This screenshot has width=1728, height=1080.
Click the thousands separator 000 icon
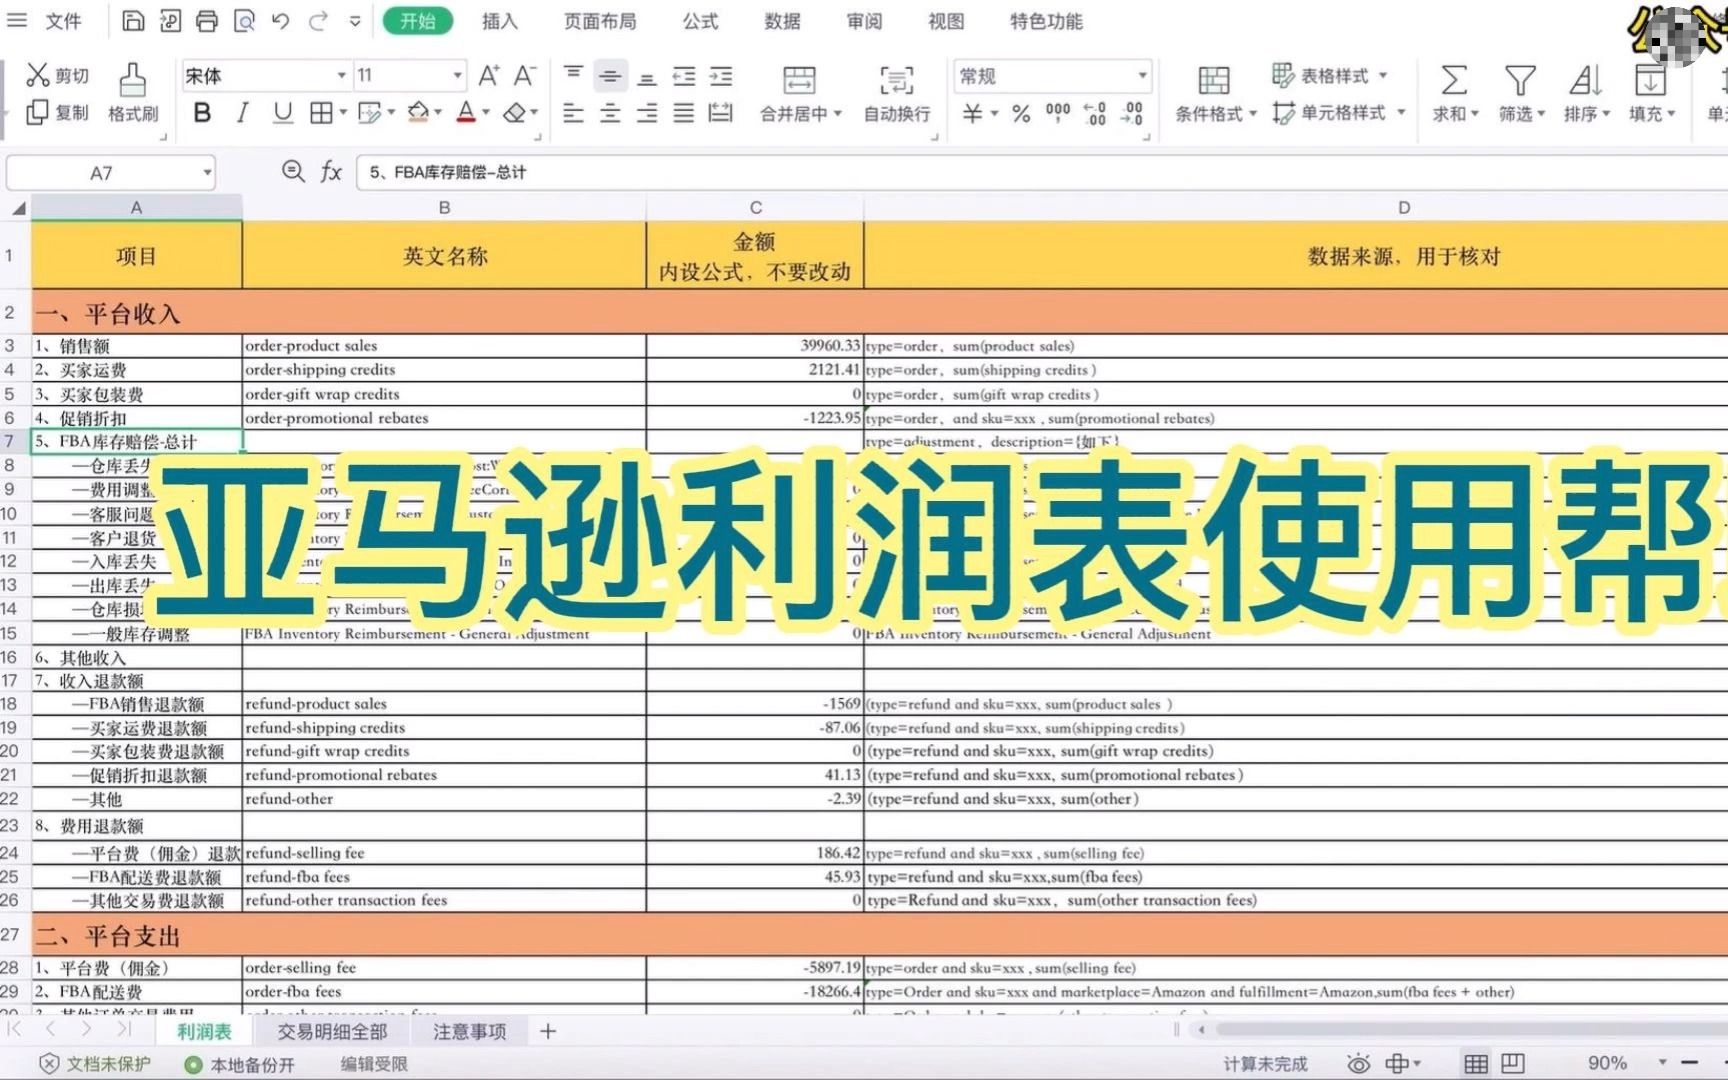[x=1058, y=113]
